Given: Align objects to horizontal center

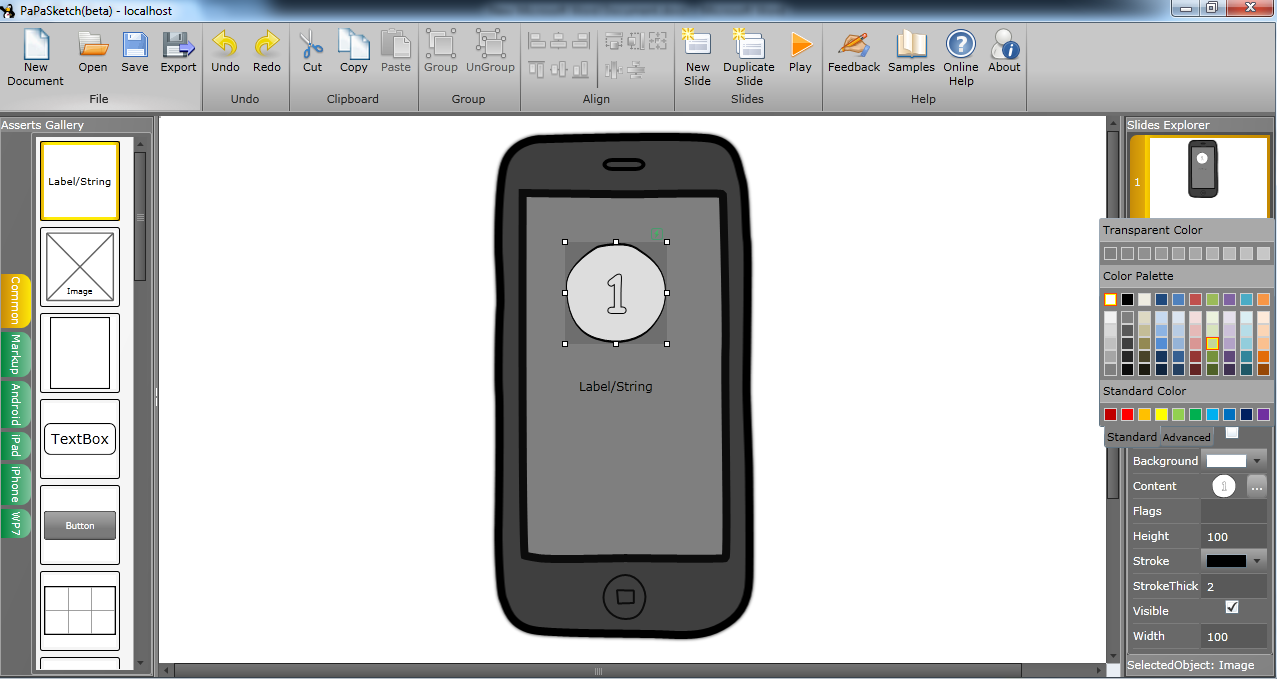Looking at the screenshot, I should point(560,41).
